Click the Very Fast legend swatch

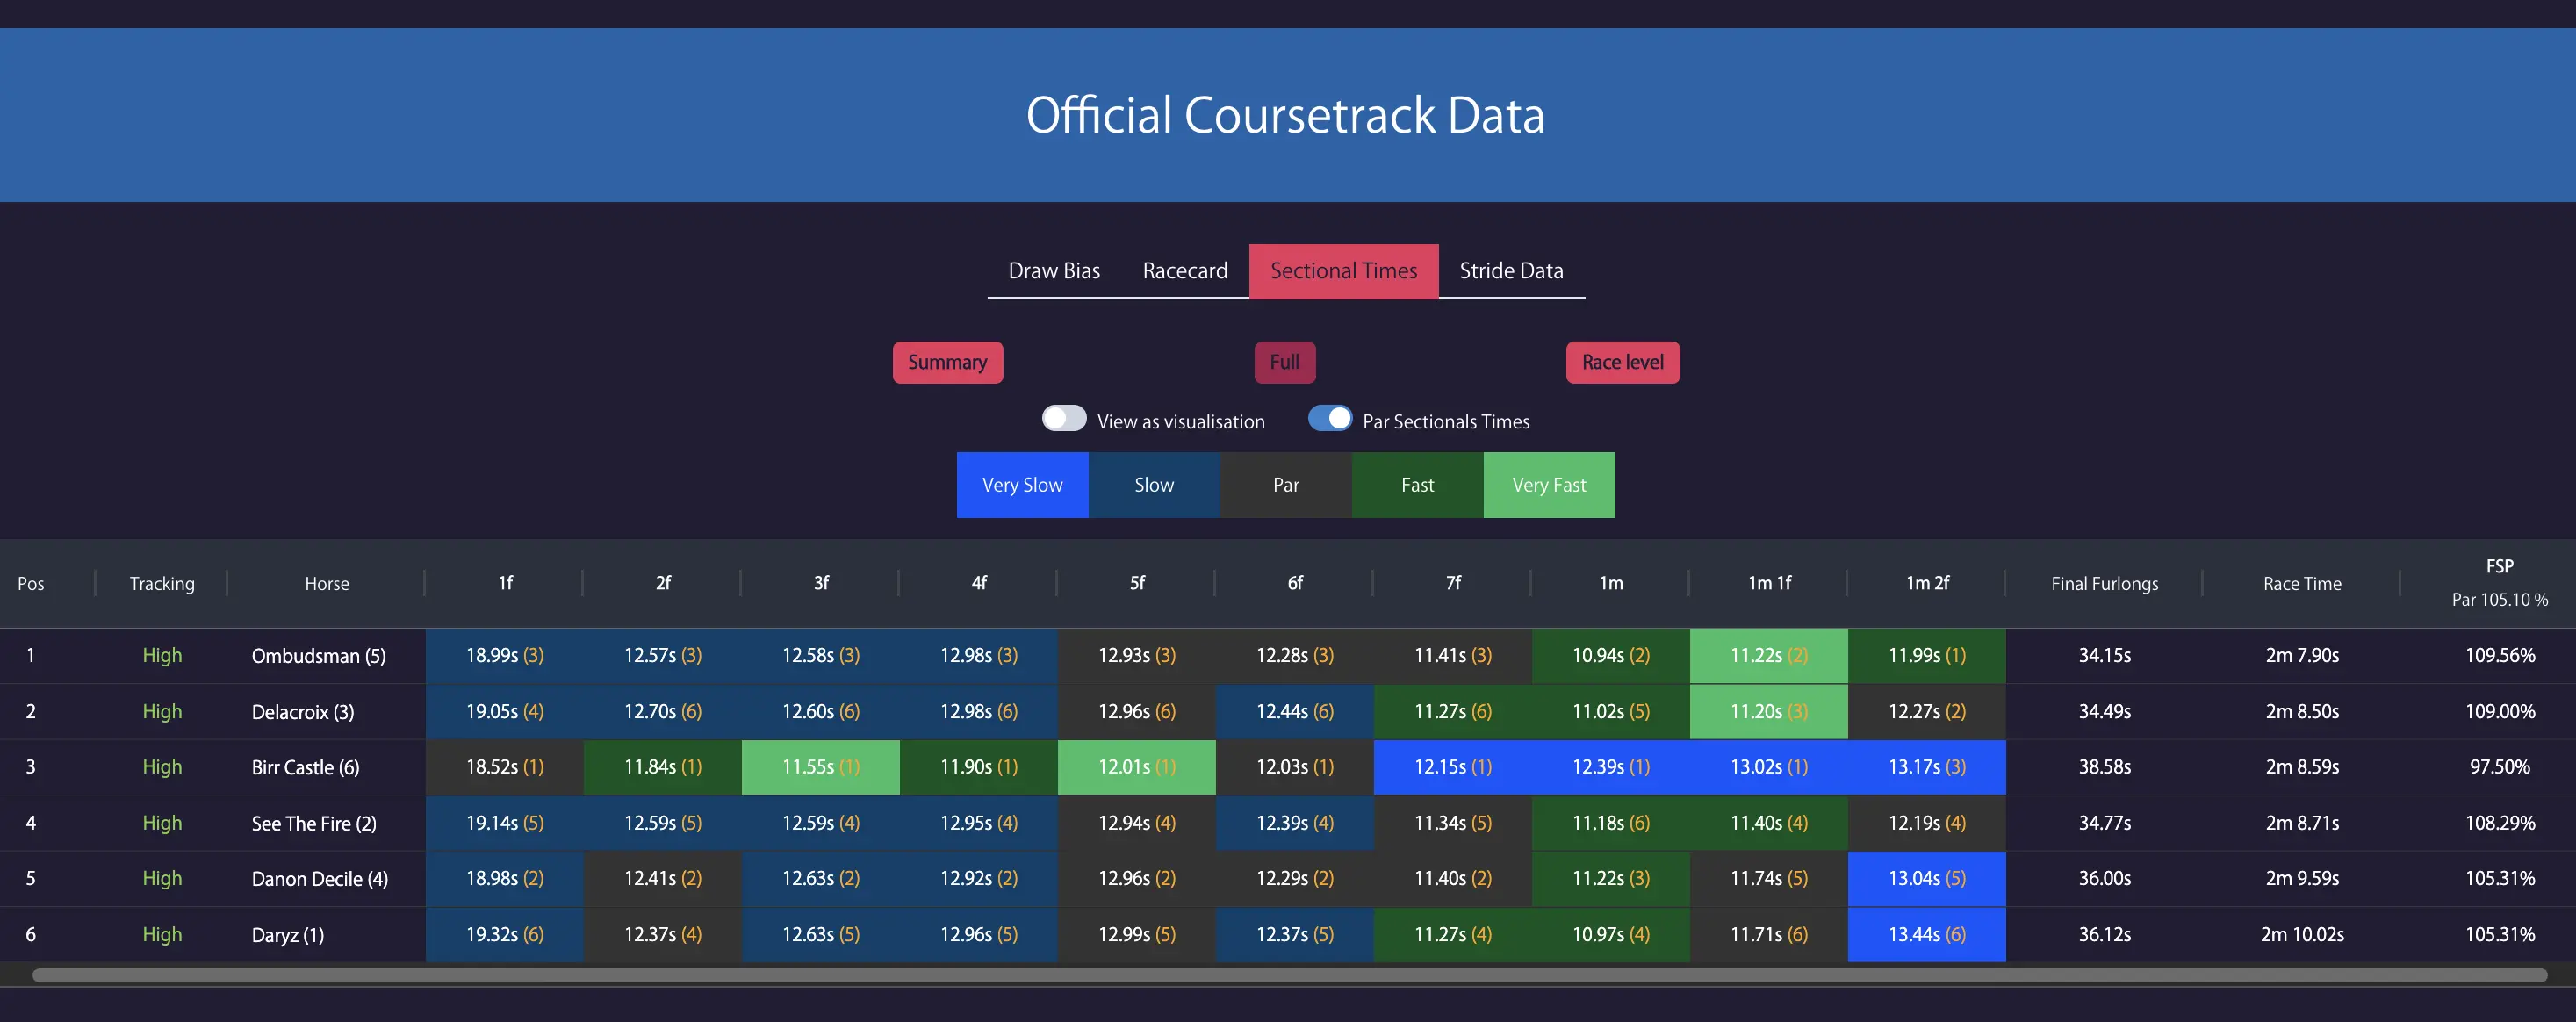coord(1548,485)
